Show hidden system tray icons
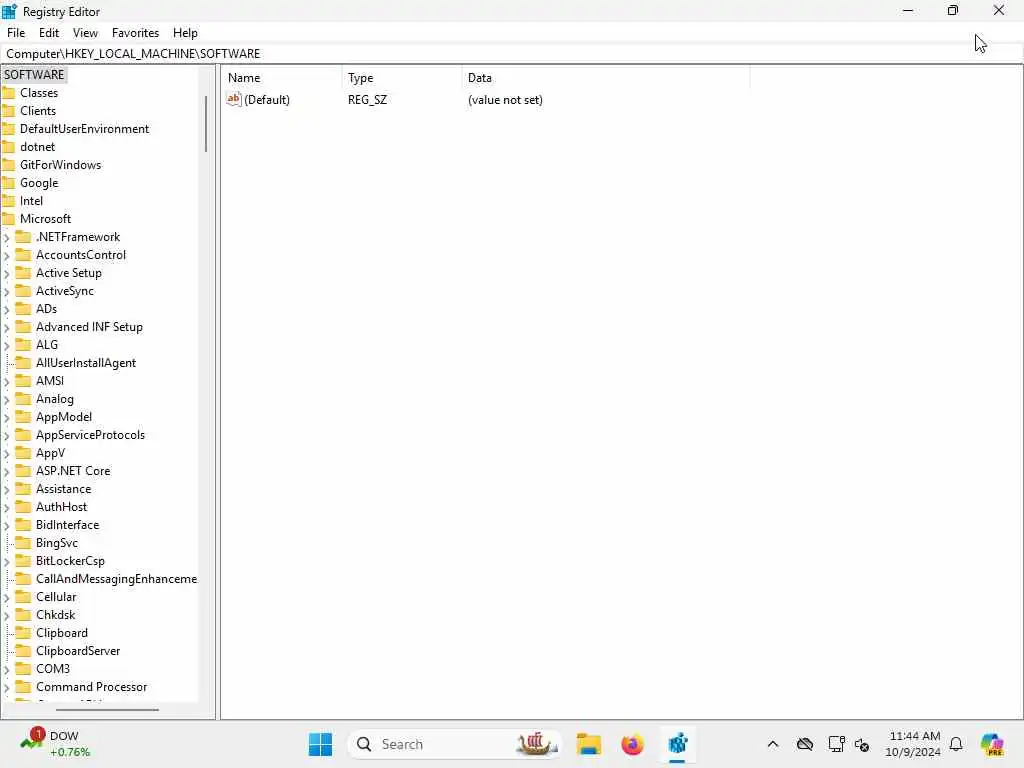 point(773,744)
